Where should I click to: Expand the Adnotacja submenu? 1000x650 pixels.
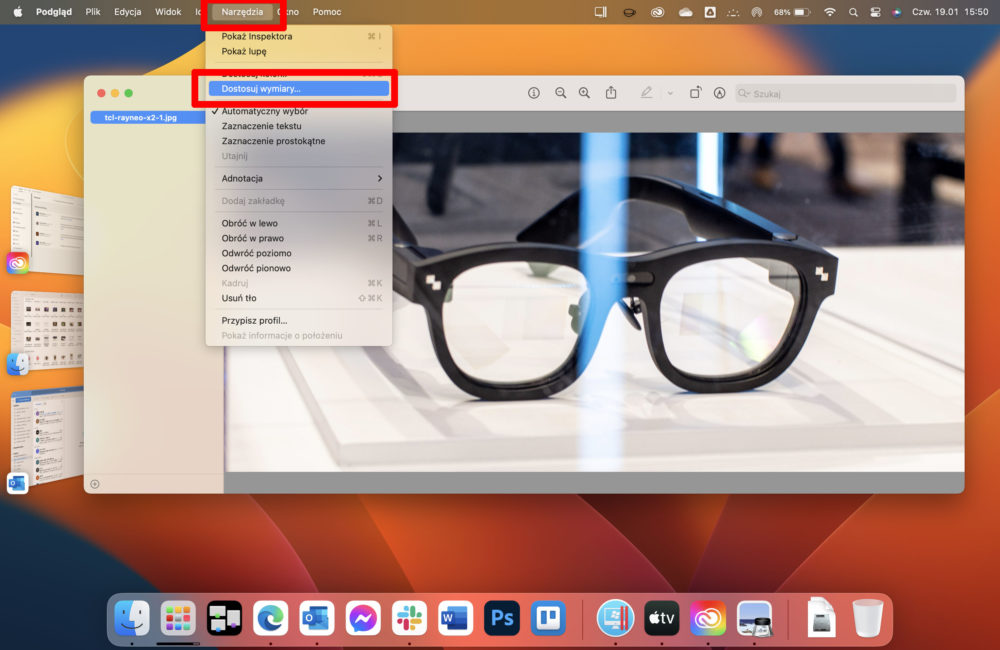coord(298,179)
